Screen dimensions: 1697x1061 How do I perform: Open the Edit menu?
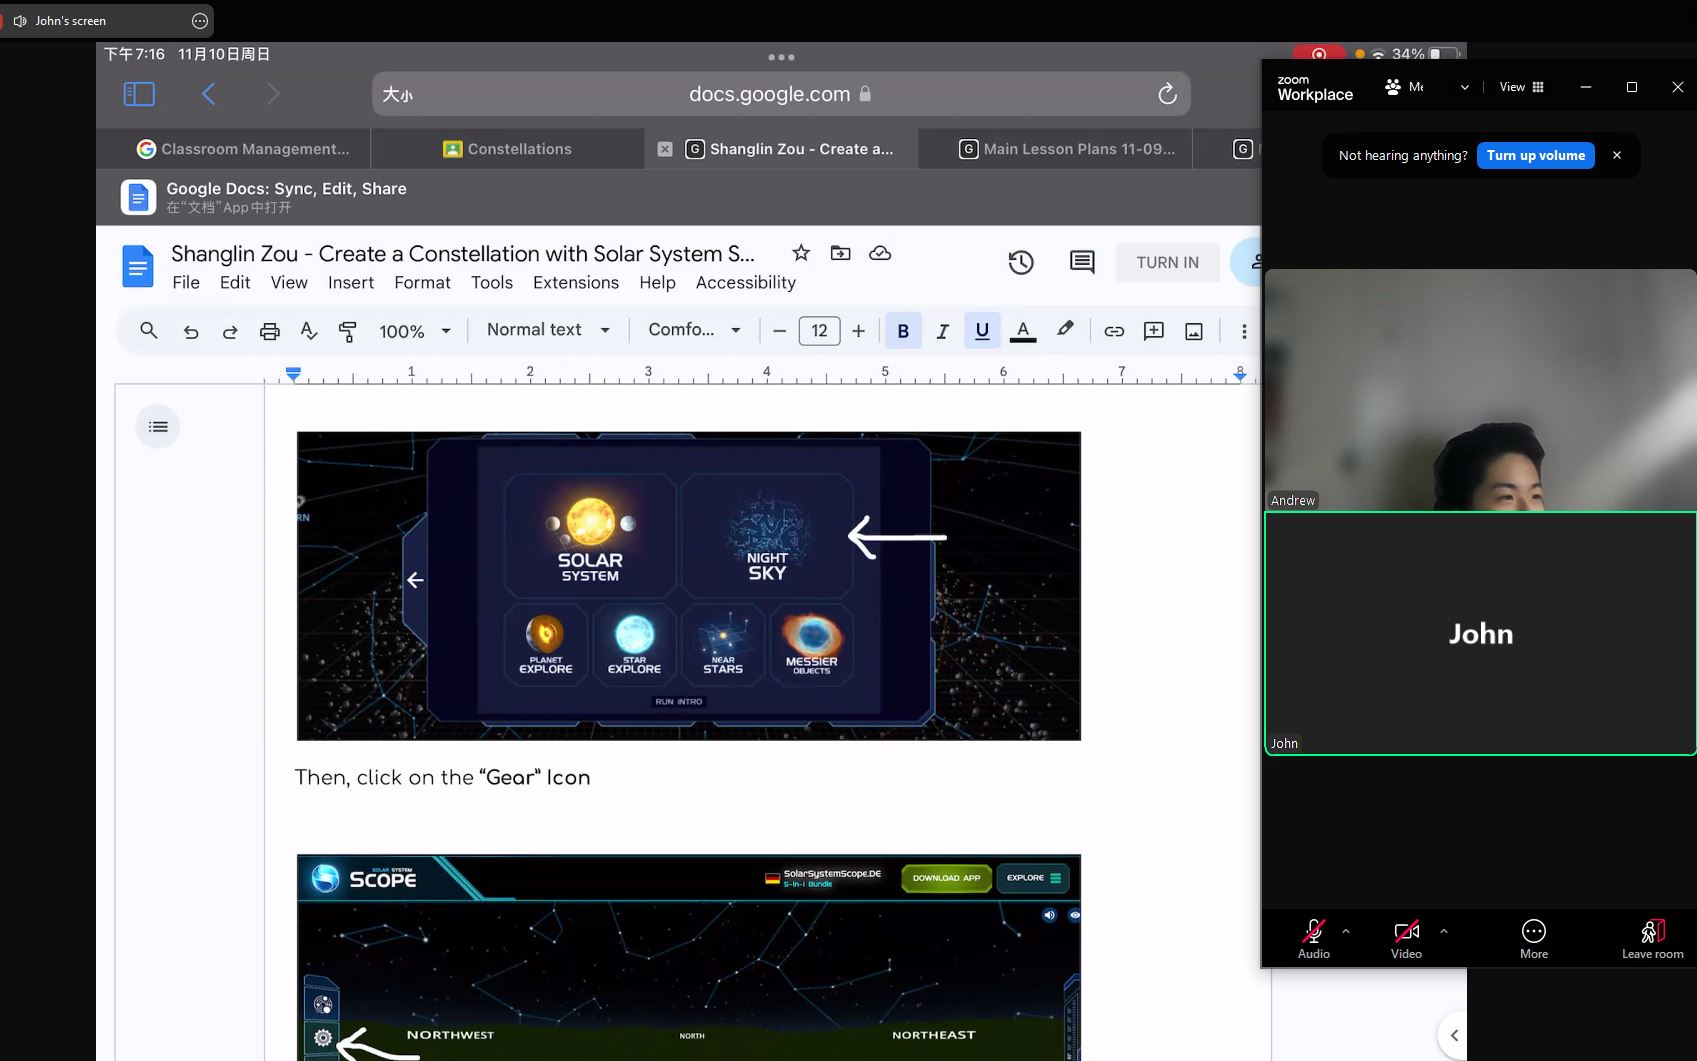point(235,283)
